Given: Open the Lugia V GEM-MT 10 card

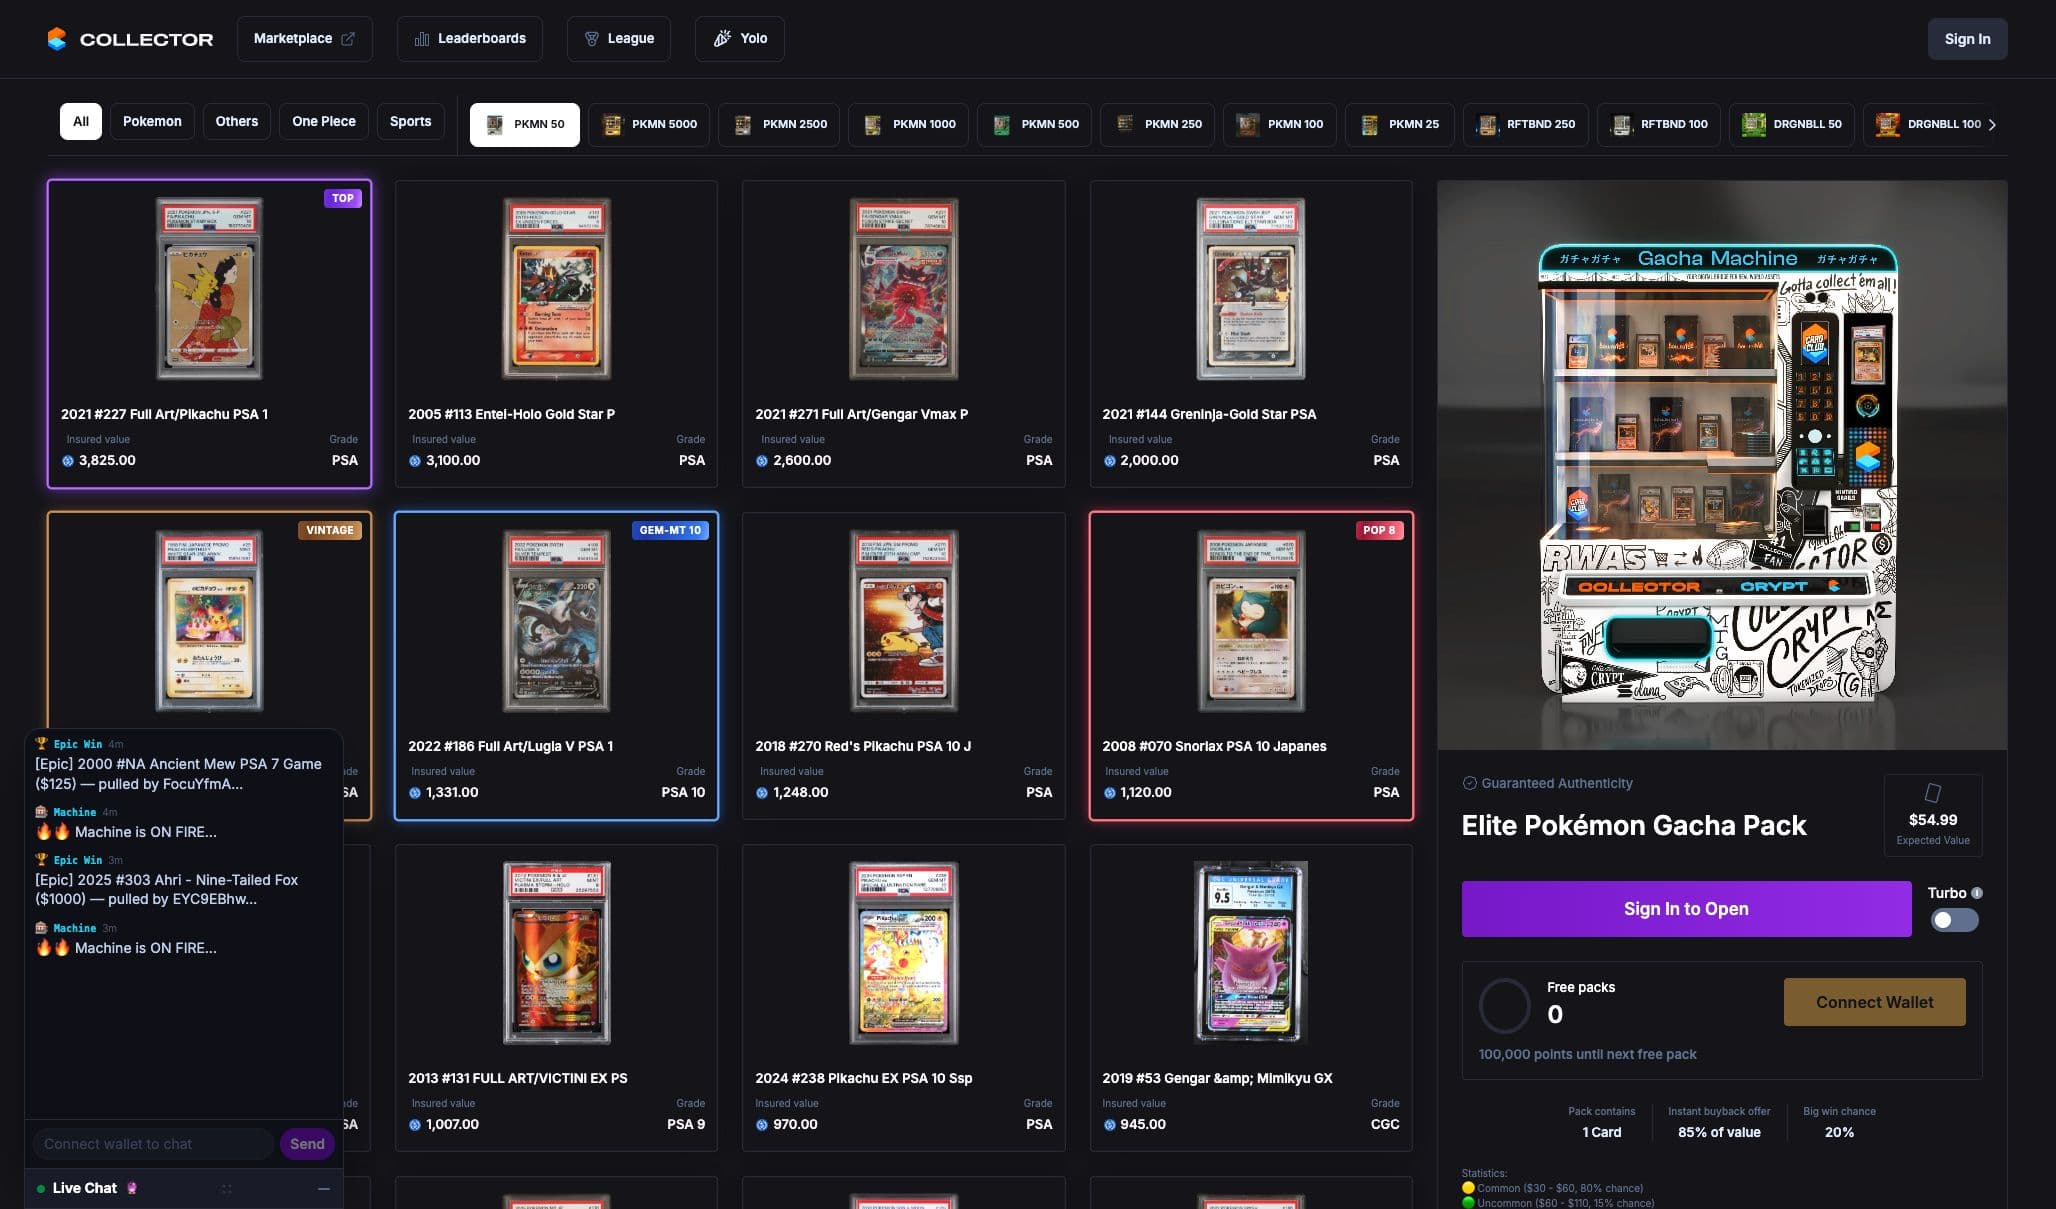Looking at the screenshot, I should coord(556,666).
